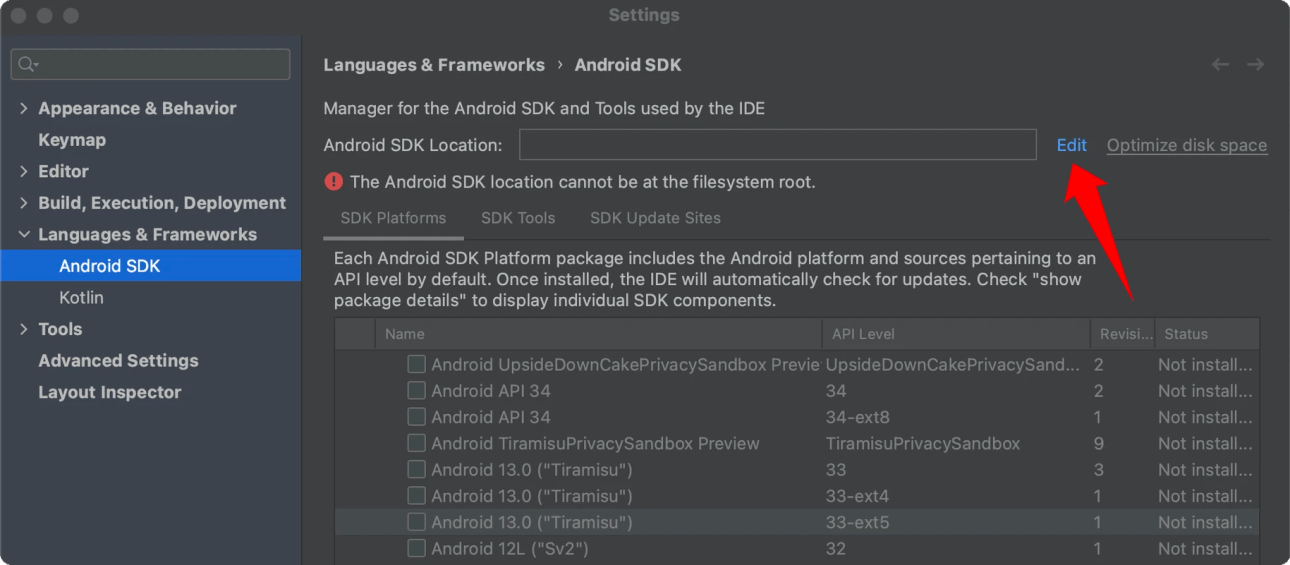
Task: Switch to the SDK Tools tab
Action: pyautogui.click(x=517, y=218)
